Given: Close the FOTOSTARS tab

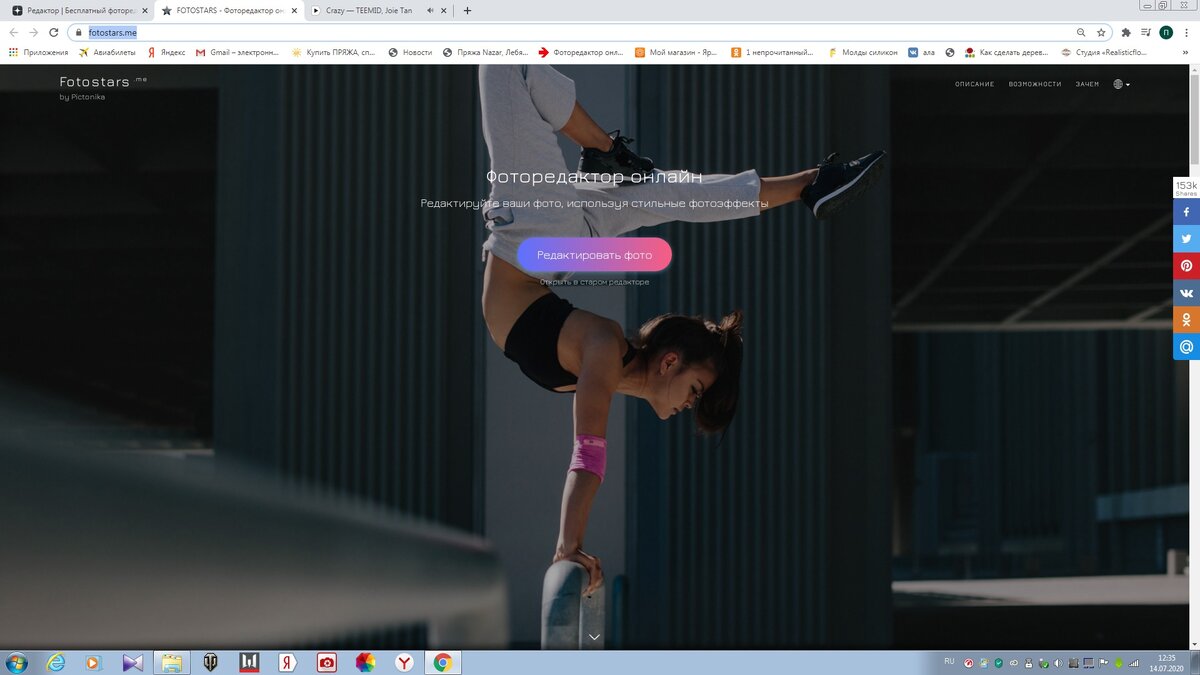Looking at the screenshot, I should pyautogui.click(x=293, y=10).
